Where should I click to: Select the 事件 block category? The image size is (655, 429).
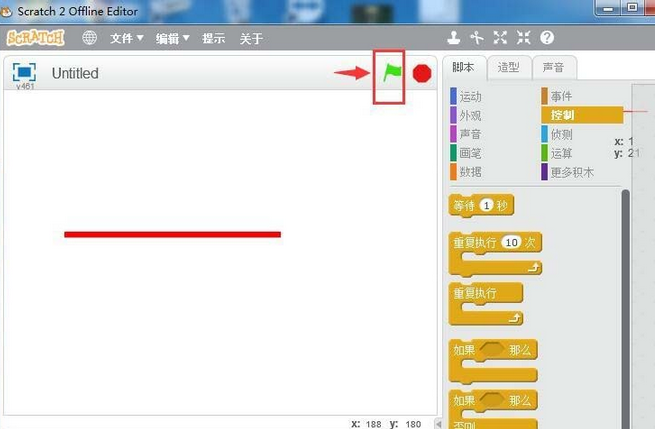coord(562,97)
